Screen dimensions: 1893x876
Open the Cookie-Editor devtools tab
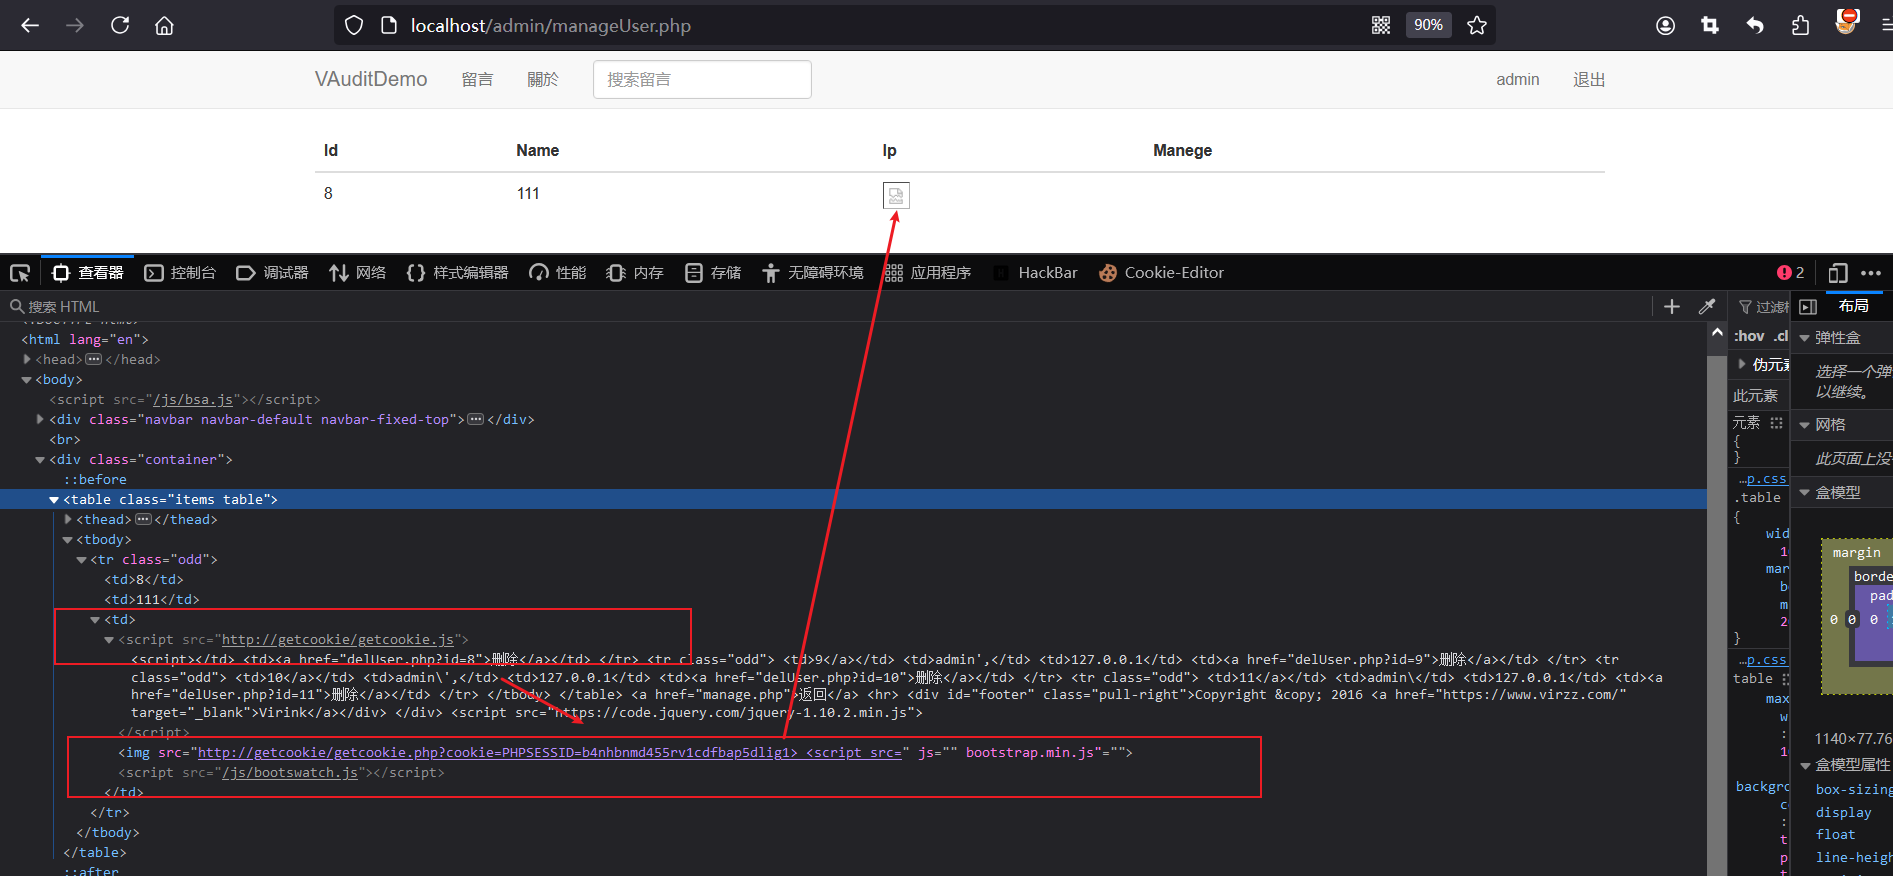(1161, 273)
